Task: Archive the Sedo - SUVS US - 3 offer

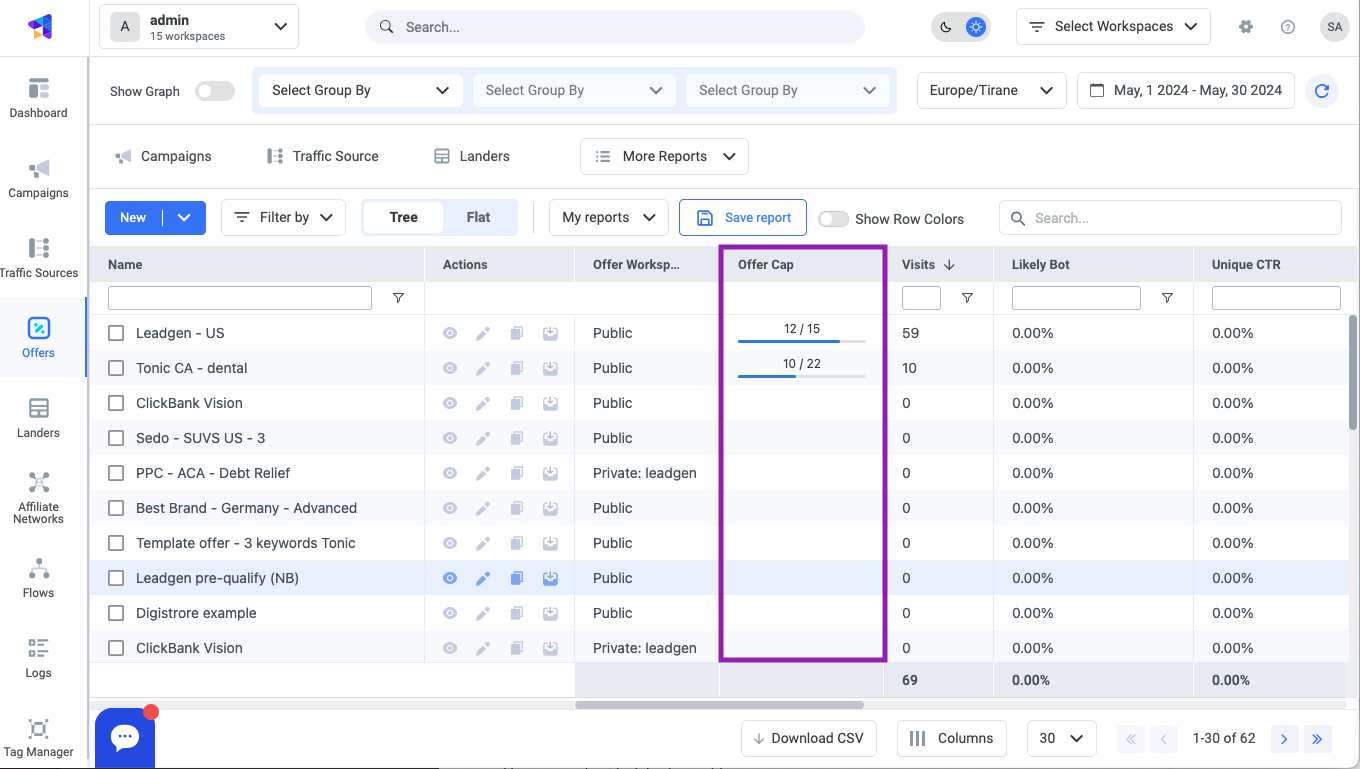Action: pyautogui.click(x=550, y=438)
